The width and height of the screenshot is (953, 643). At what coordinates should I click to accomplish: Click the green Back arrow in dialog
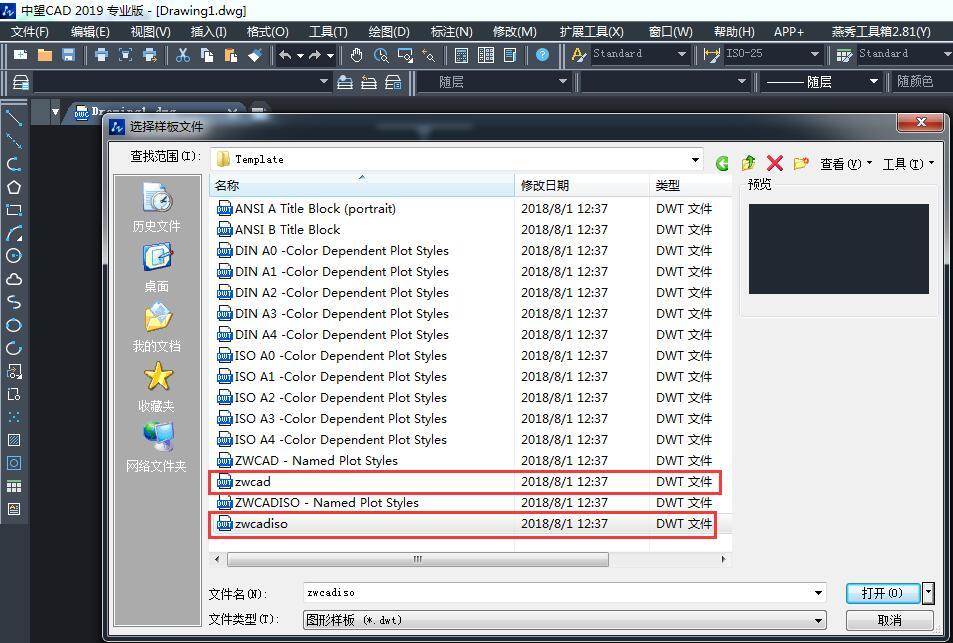tap(722, 163)
